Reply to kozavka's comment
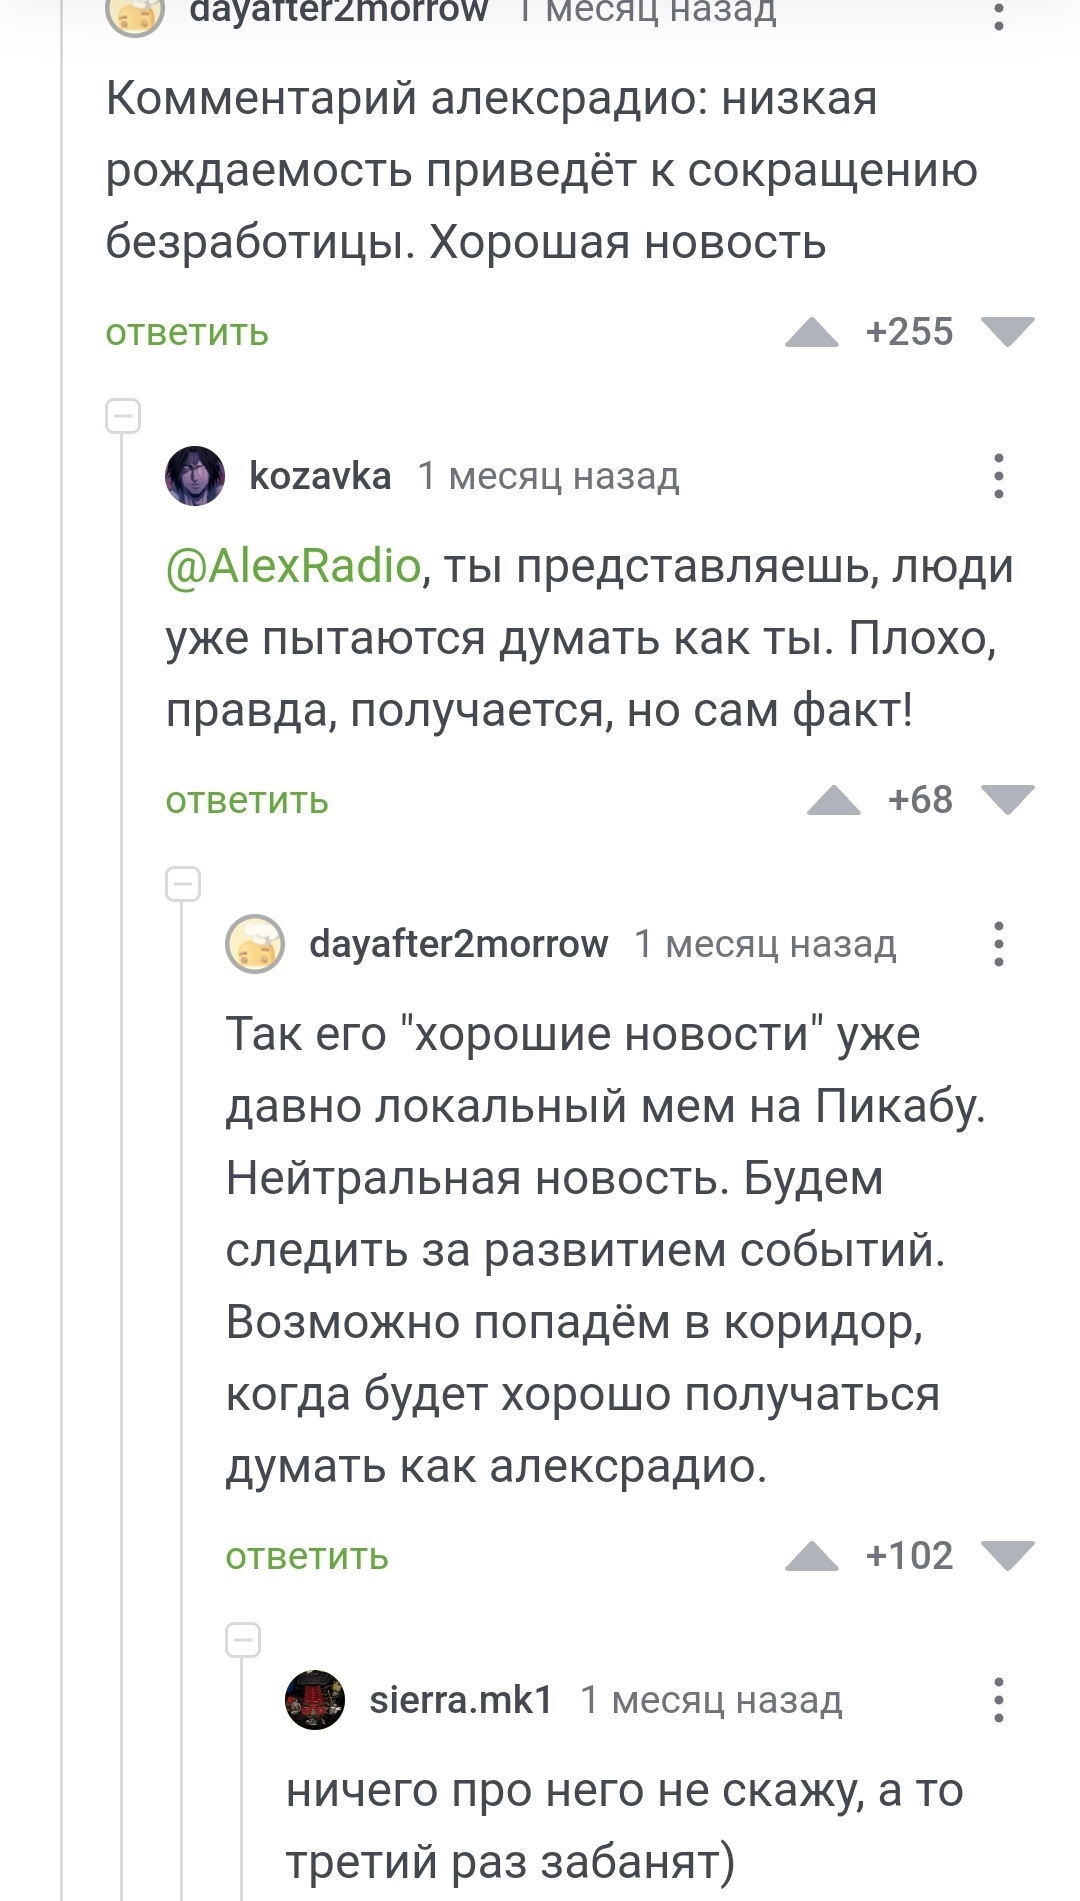Viewport: 1080px width, 1901px height. pyautogui.click(x=247, y=800)
